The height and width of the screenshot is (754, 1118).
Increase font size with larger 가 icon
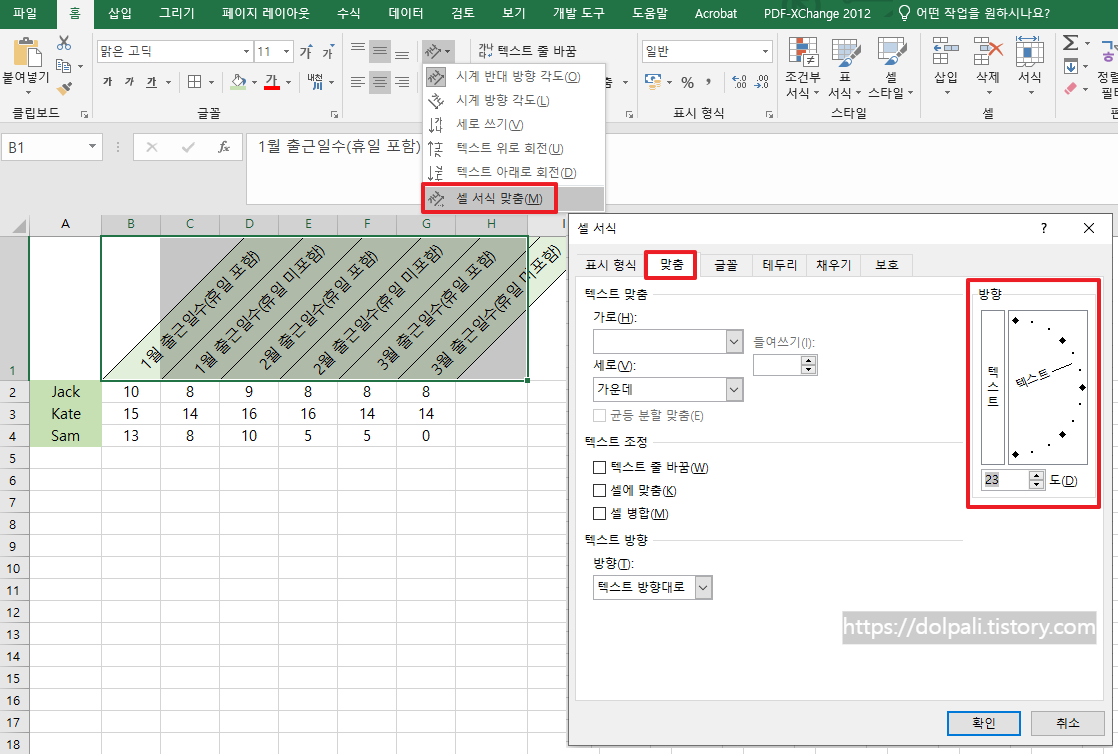tap(306, 51)
